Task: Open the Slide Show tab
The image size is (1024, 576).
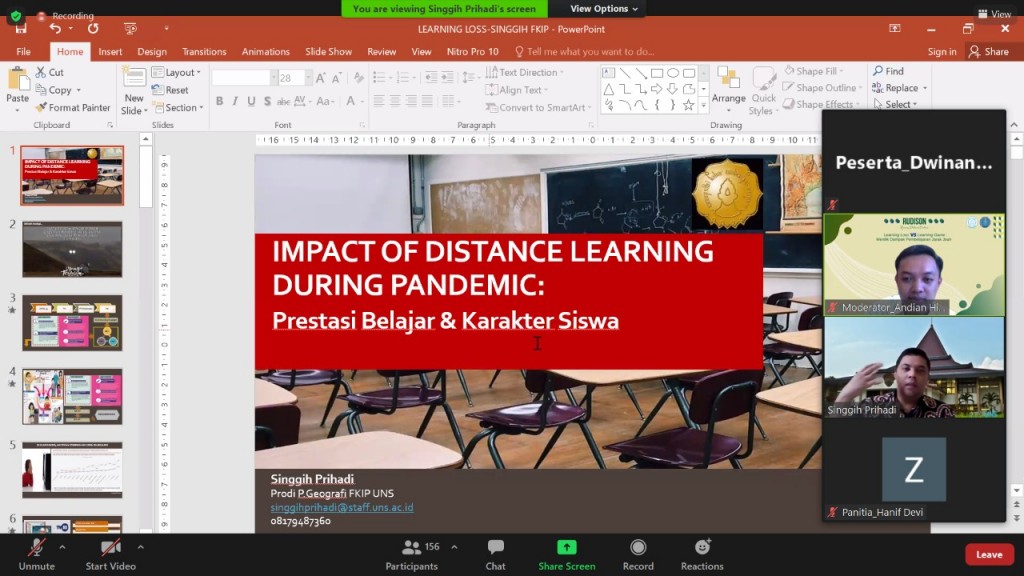Action: coord(328,52)
